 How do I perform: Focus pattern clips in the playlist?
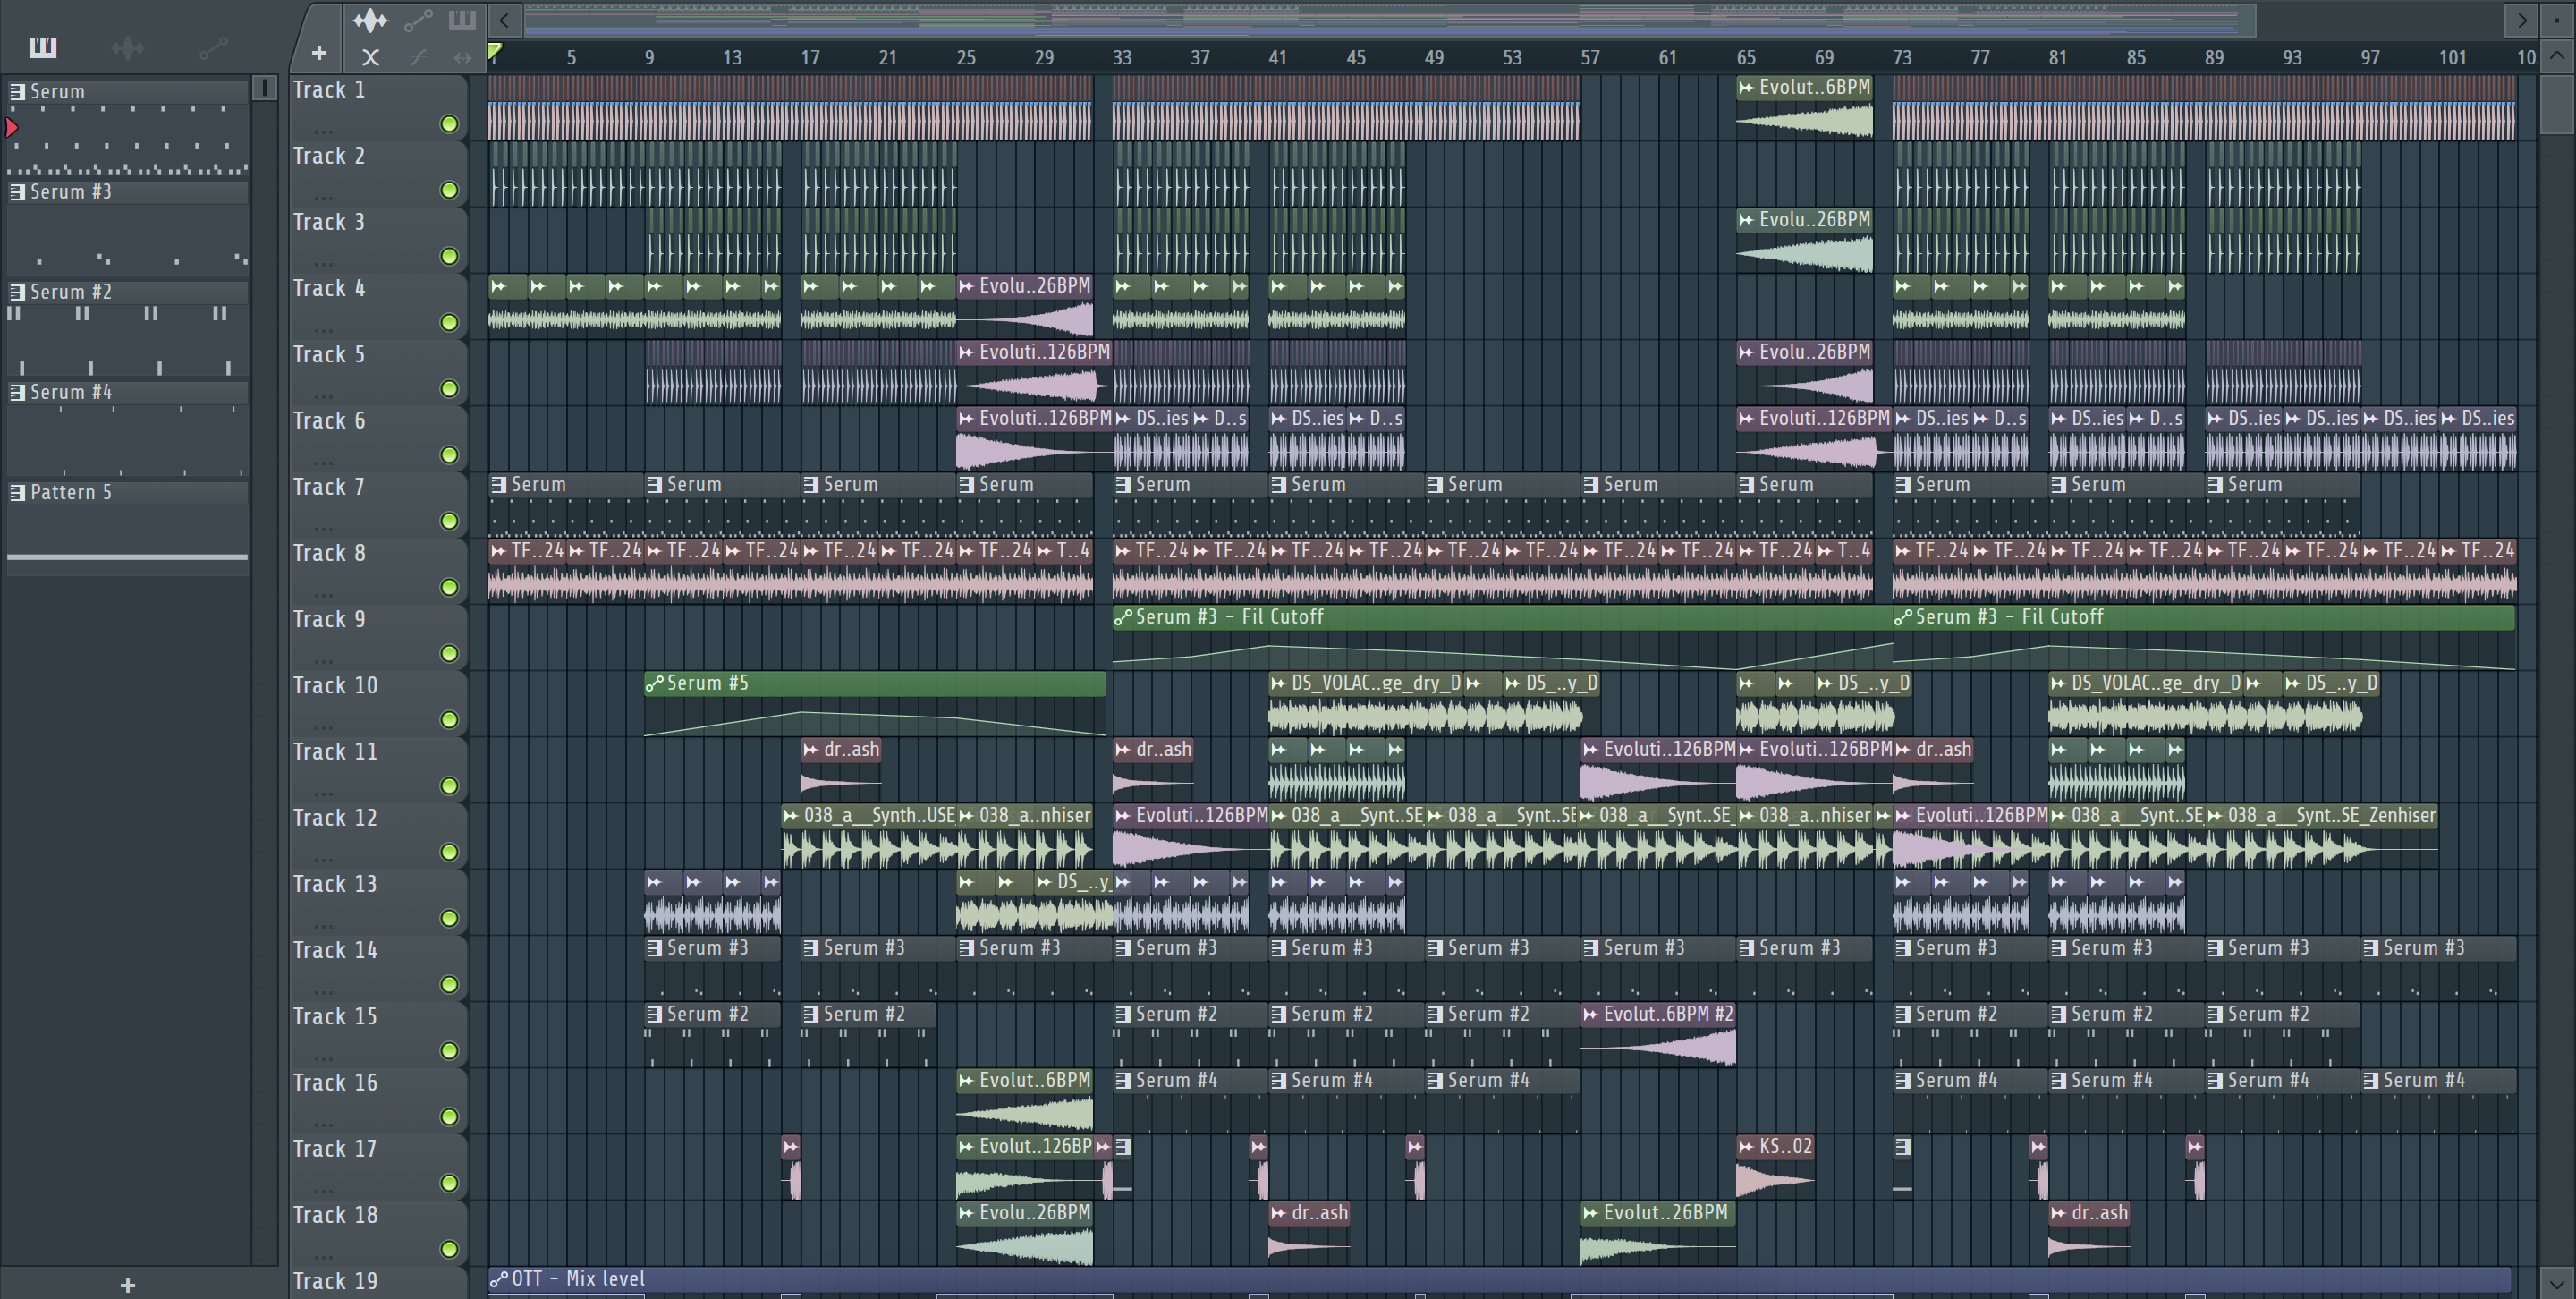462,20
